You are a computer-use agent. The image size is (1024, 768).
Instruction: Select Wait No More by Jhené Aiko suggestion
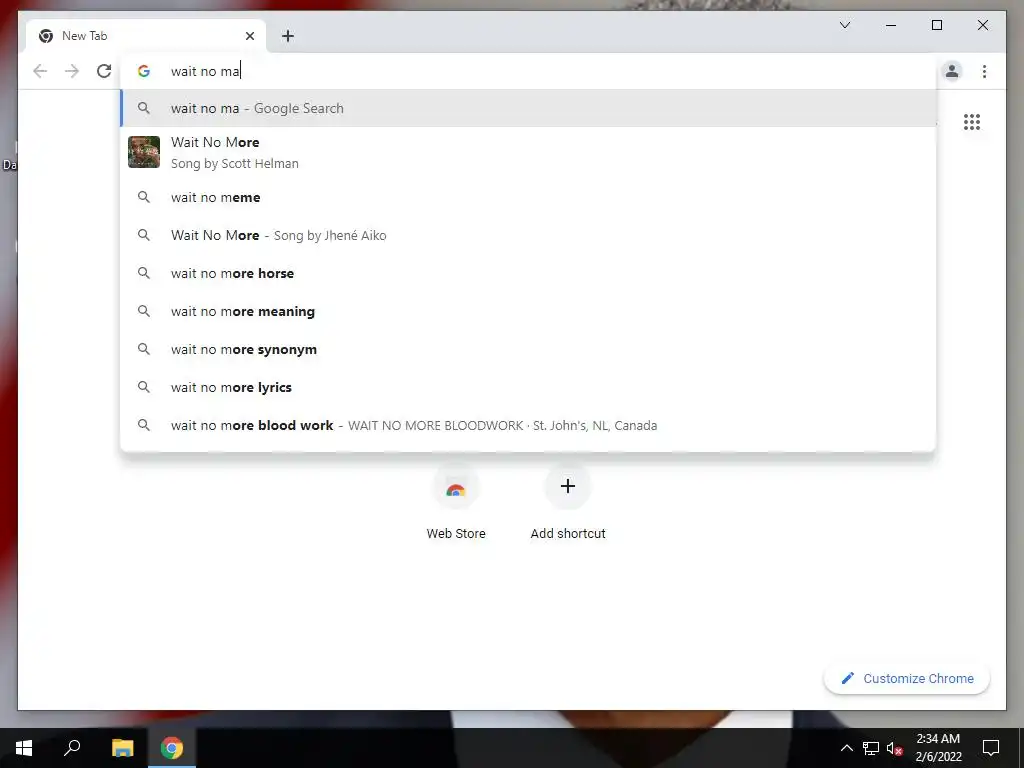[x=528, y=235]
